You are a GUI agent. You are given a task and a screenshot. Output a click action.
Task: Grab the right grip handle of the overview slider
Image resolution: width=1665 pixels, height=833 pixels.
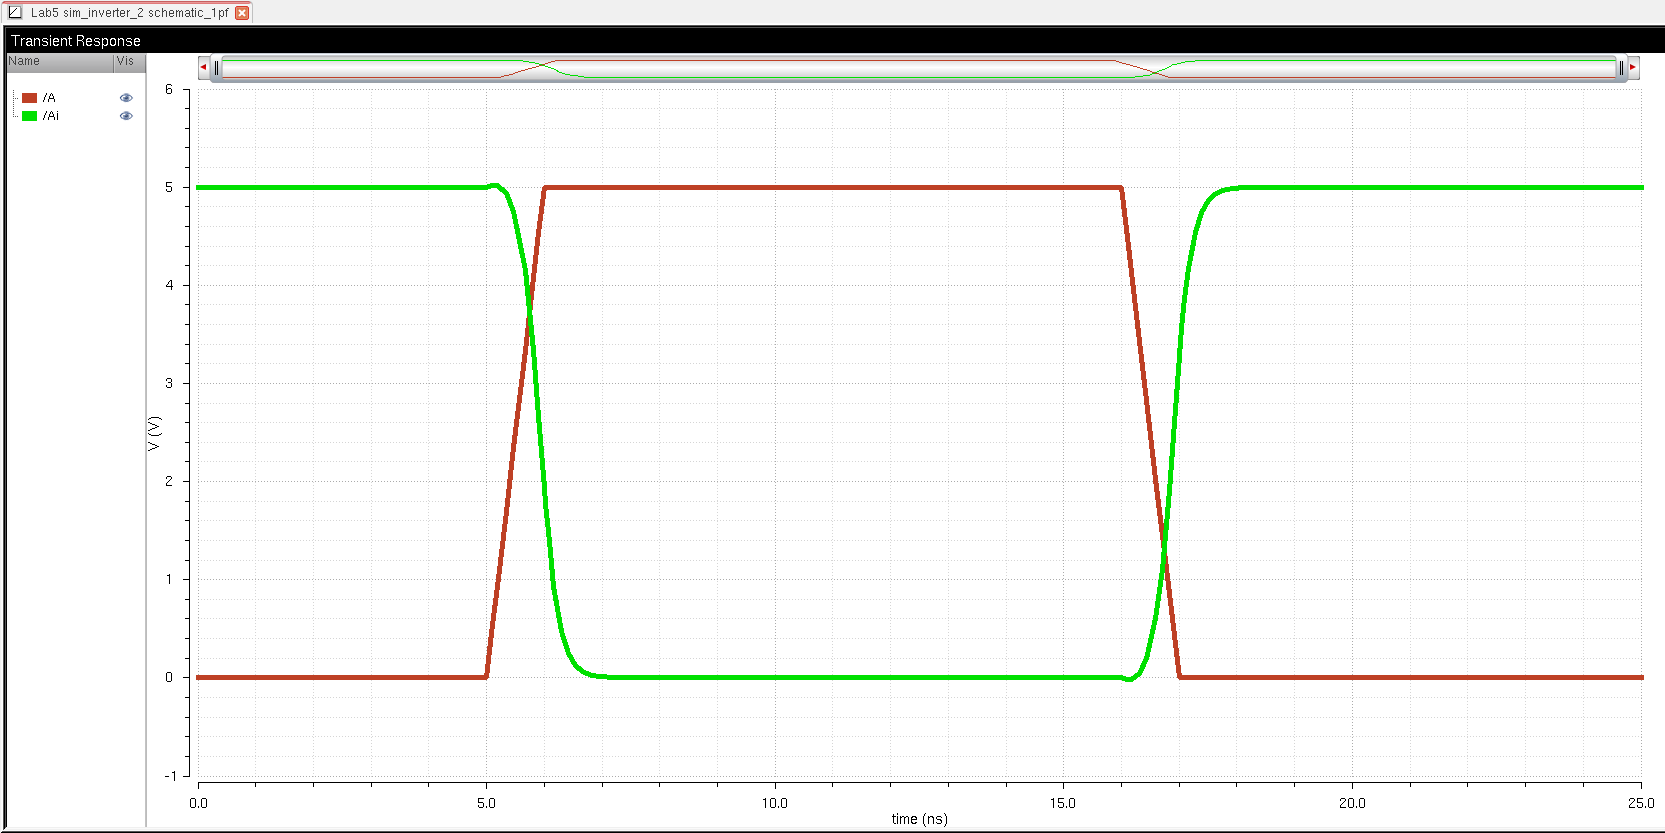(1621, 68)
